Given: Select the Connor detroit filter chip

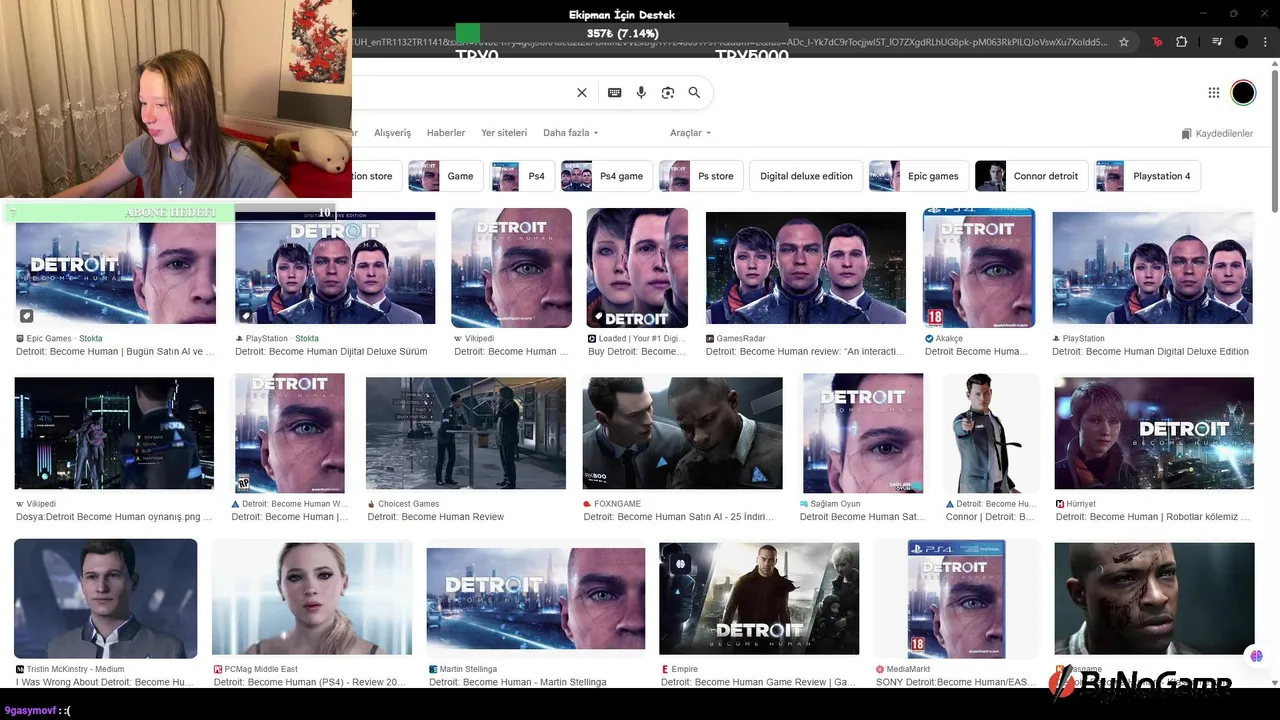Looking at the screenshot, I should click(1032, 176).
